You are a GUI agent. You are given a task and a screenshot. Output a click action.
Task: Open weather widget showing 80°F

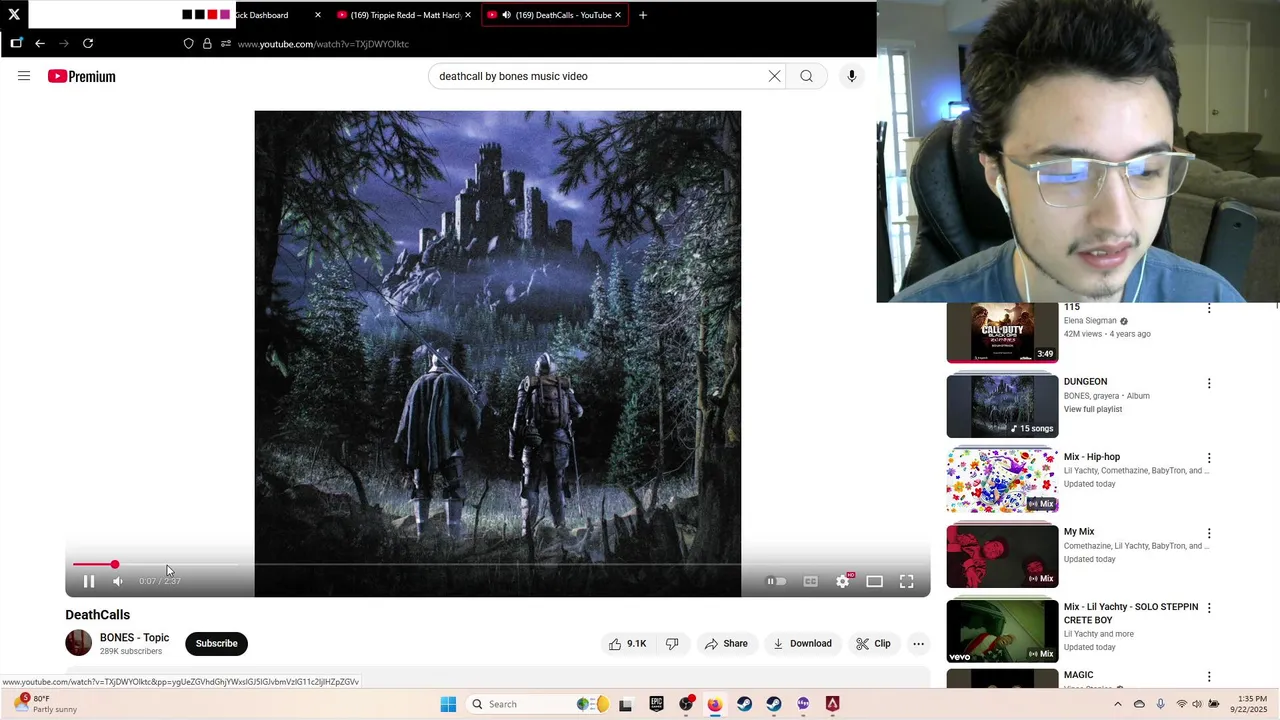tap(46, 704)
